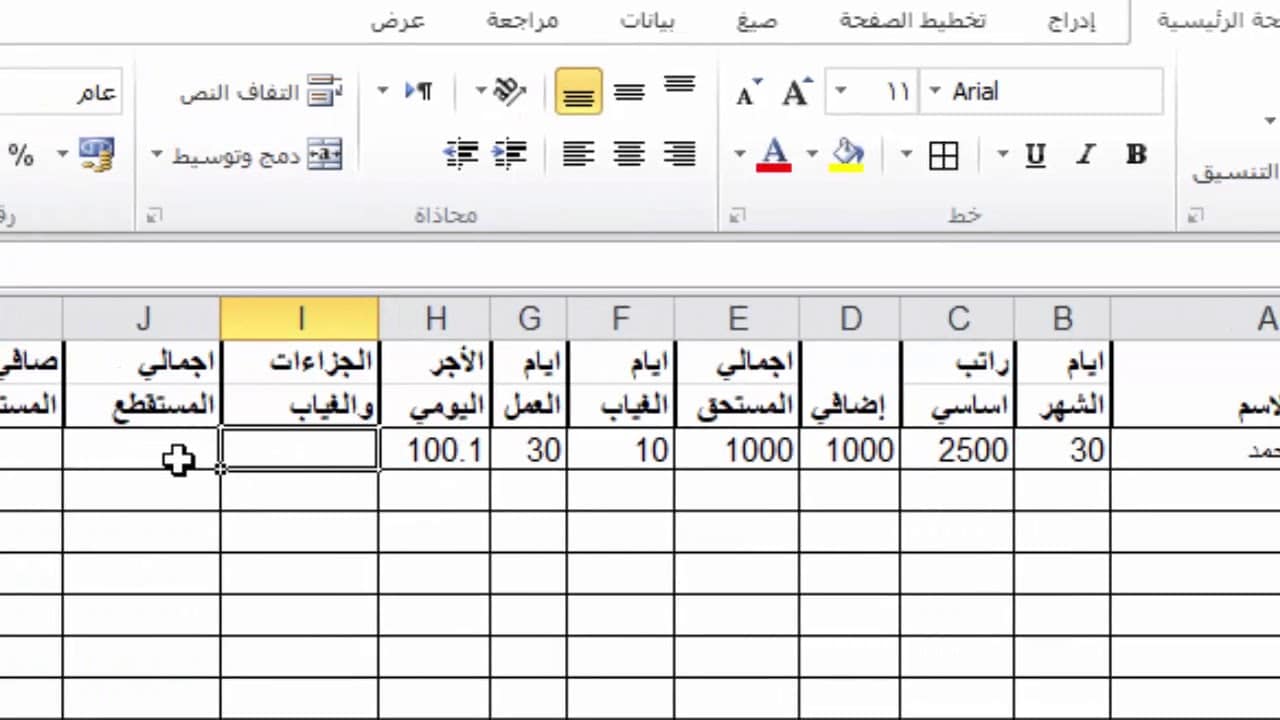The height and width of the screenshot is (720, 1280).
Task: Click the decrease font size icon
Action: [748, 92]
